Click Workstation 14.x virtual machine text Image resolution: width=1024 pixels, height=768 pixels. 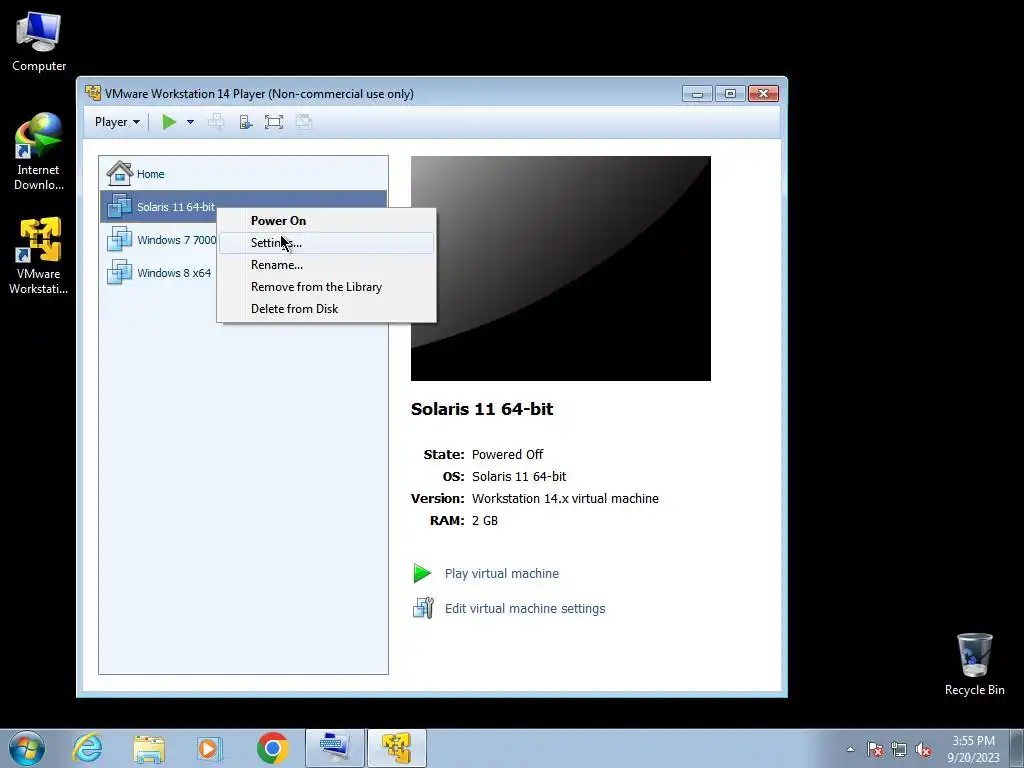point(565,498)
